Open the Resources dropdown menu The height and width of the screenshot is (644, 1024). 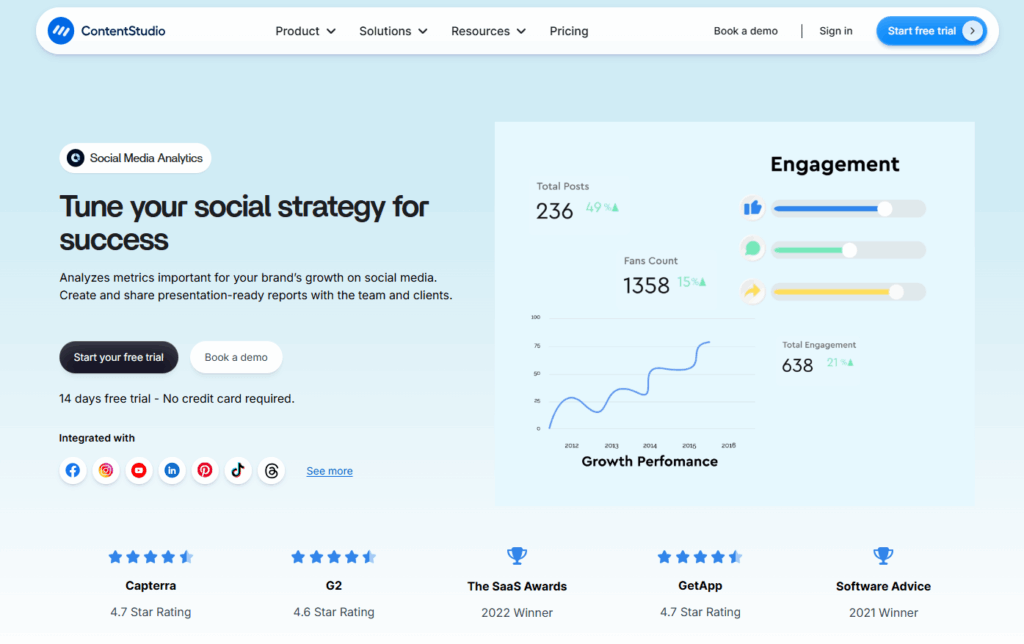[x=488, y=31]
